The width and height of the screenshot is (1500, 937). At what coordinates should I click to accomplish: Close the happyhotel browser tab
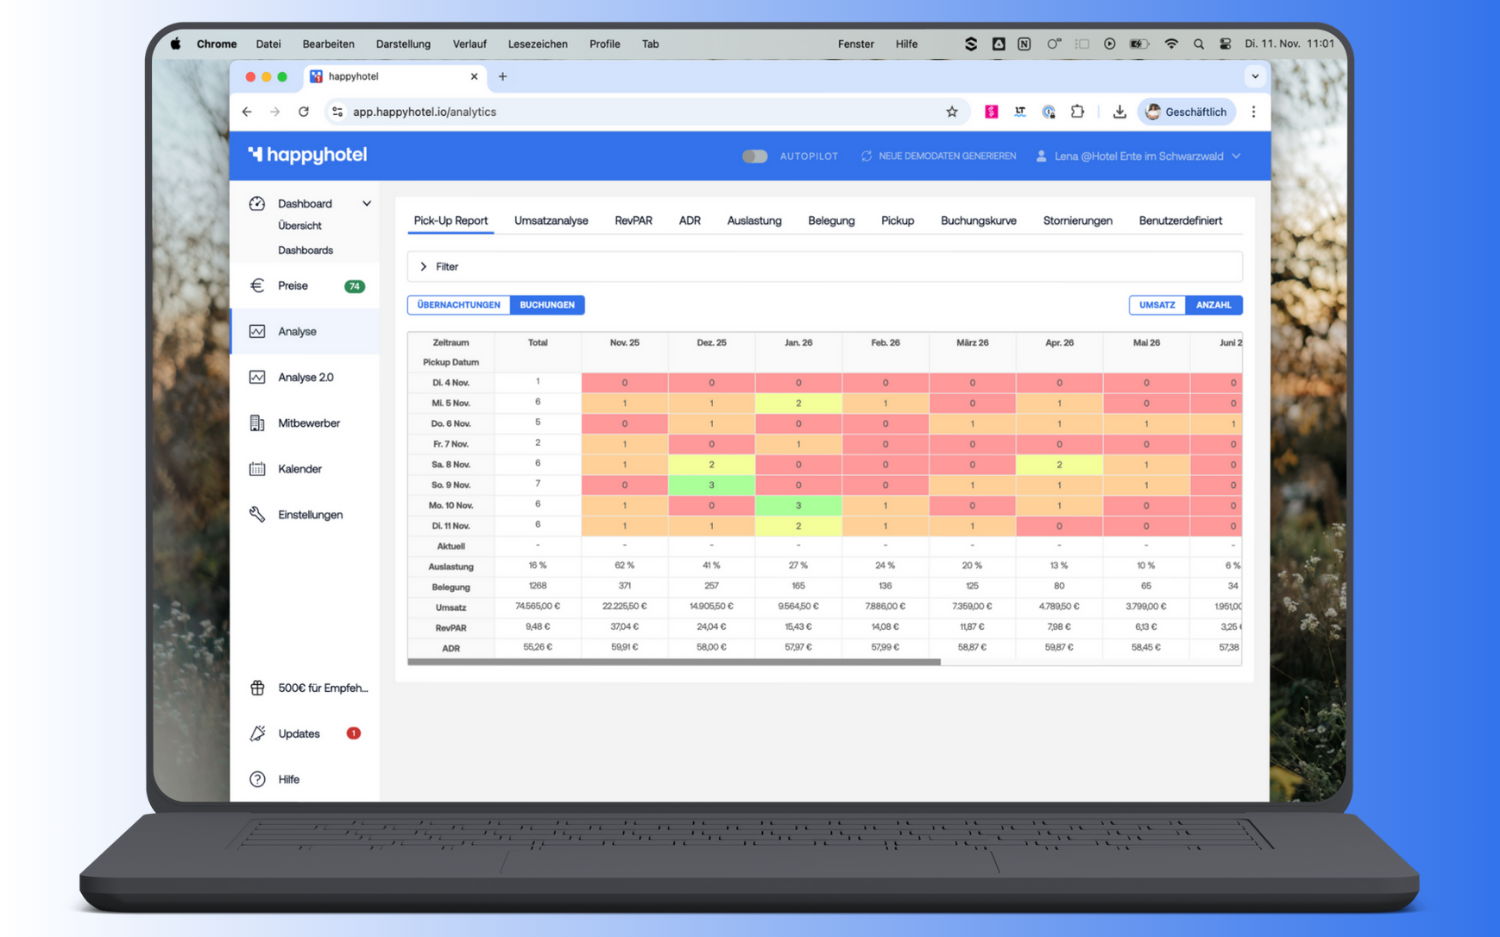tap(474, 76)
